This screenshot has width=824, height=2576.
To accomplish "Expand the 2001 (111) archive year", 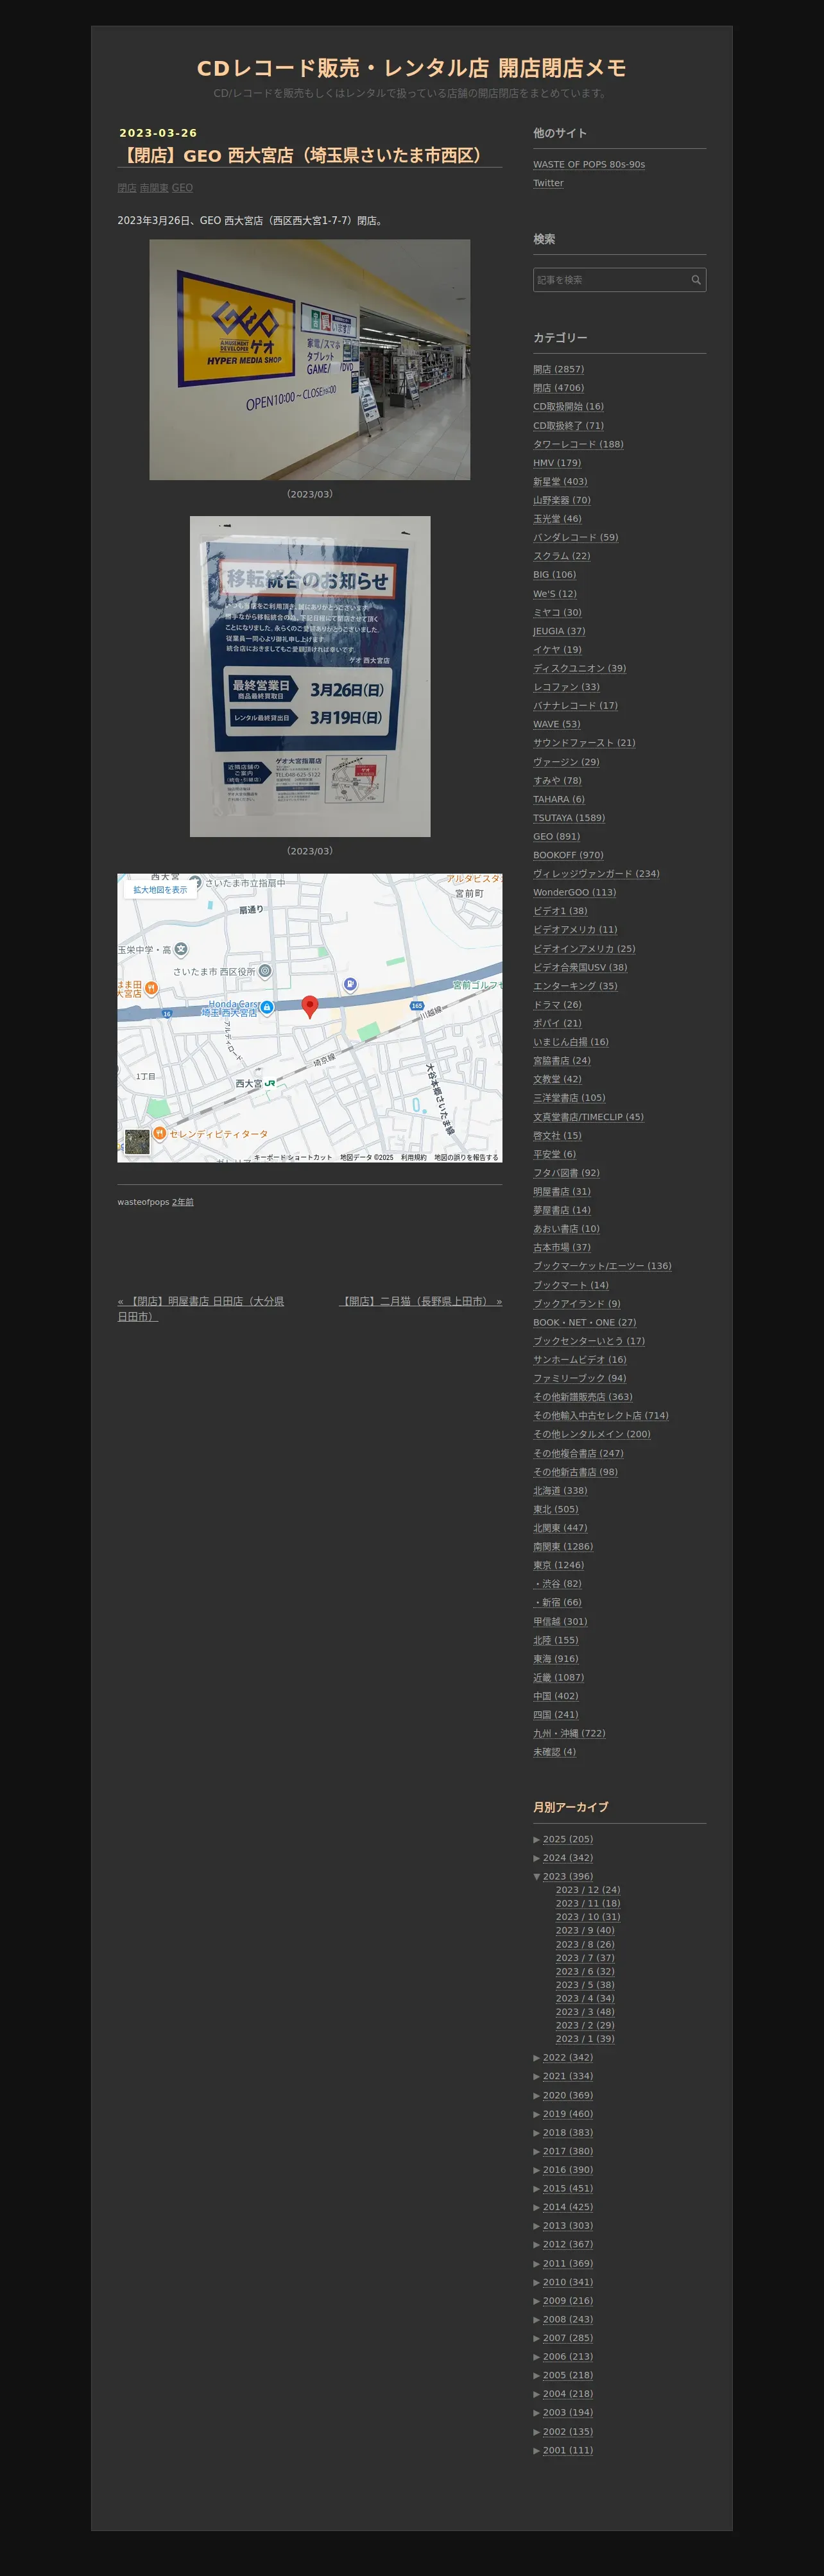I will (x=537, y=2450).
